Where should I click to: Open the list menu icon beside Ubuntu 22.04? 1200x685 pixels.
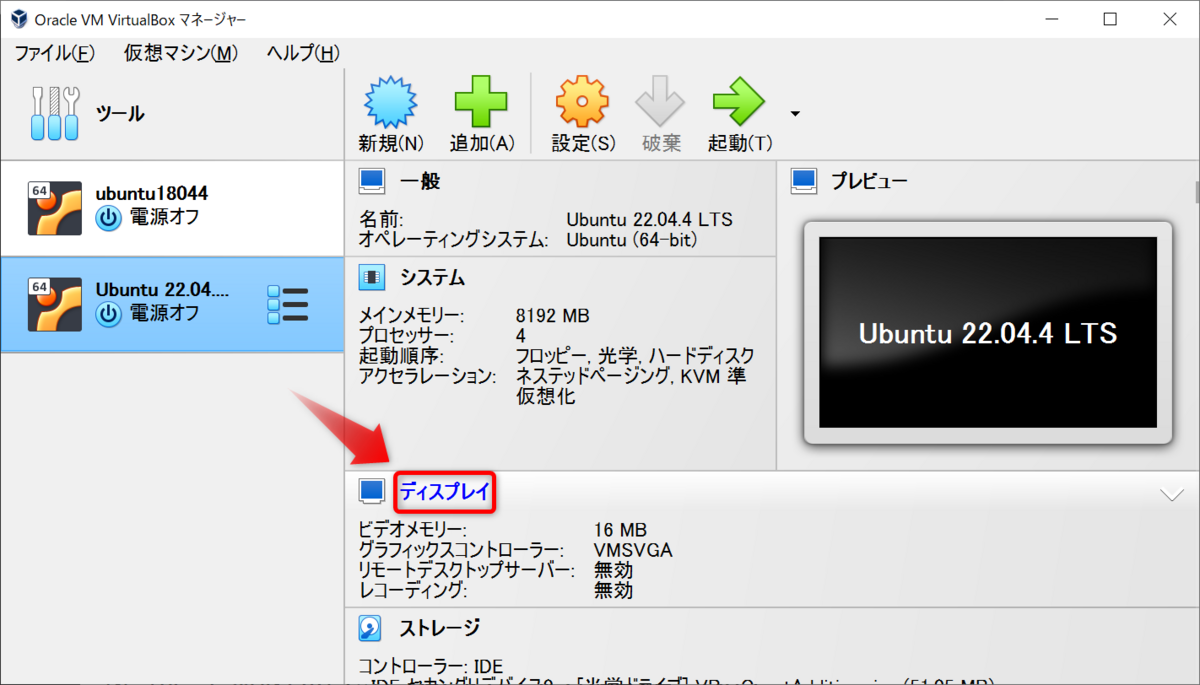tap(288, 304)
